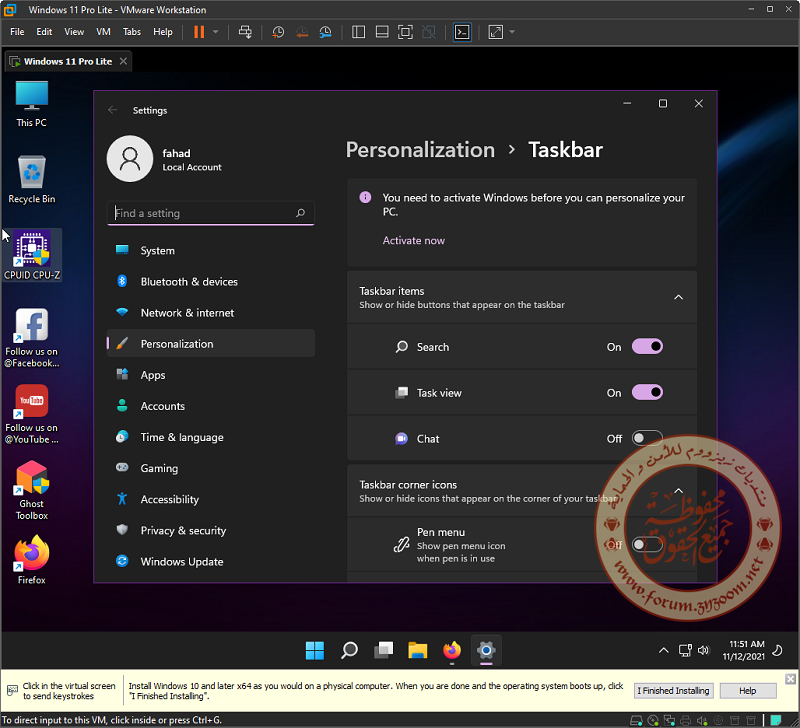Click the magnifier in Find a setting
The width and height of the screenshot is (800, 728).
301,213
